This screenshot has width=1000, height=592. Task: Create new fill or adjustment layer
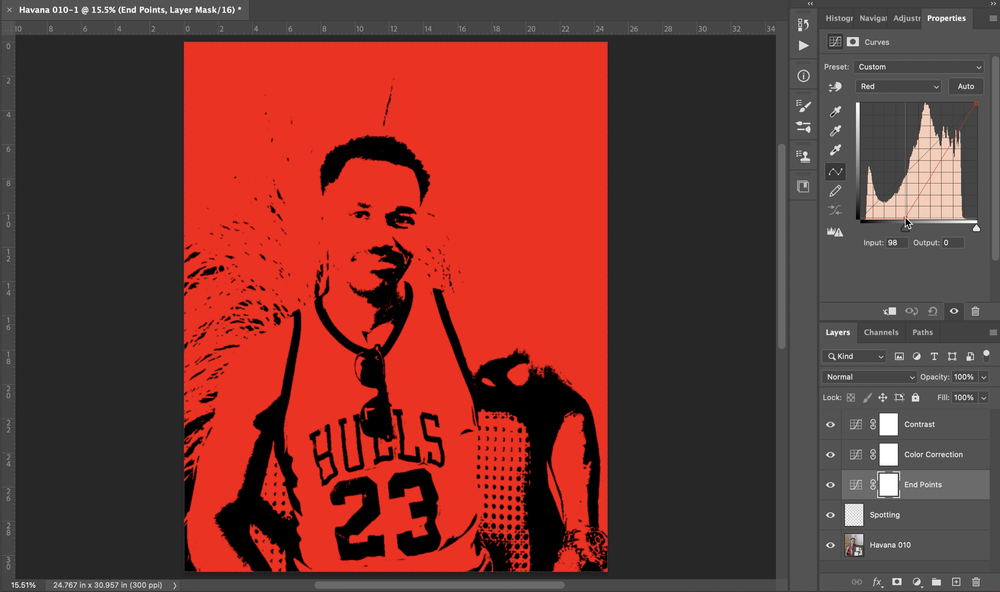(x=916, y=582)
